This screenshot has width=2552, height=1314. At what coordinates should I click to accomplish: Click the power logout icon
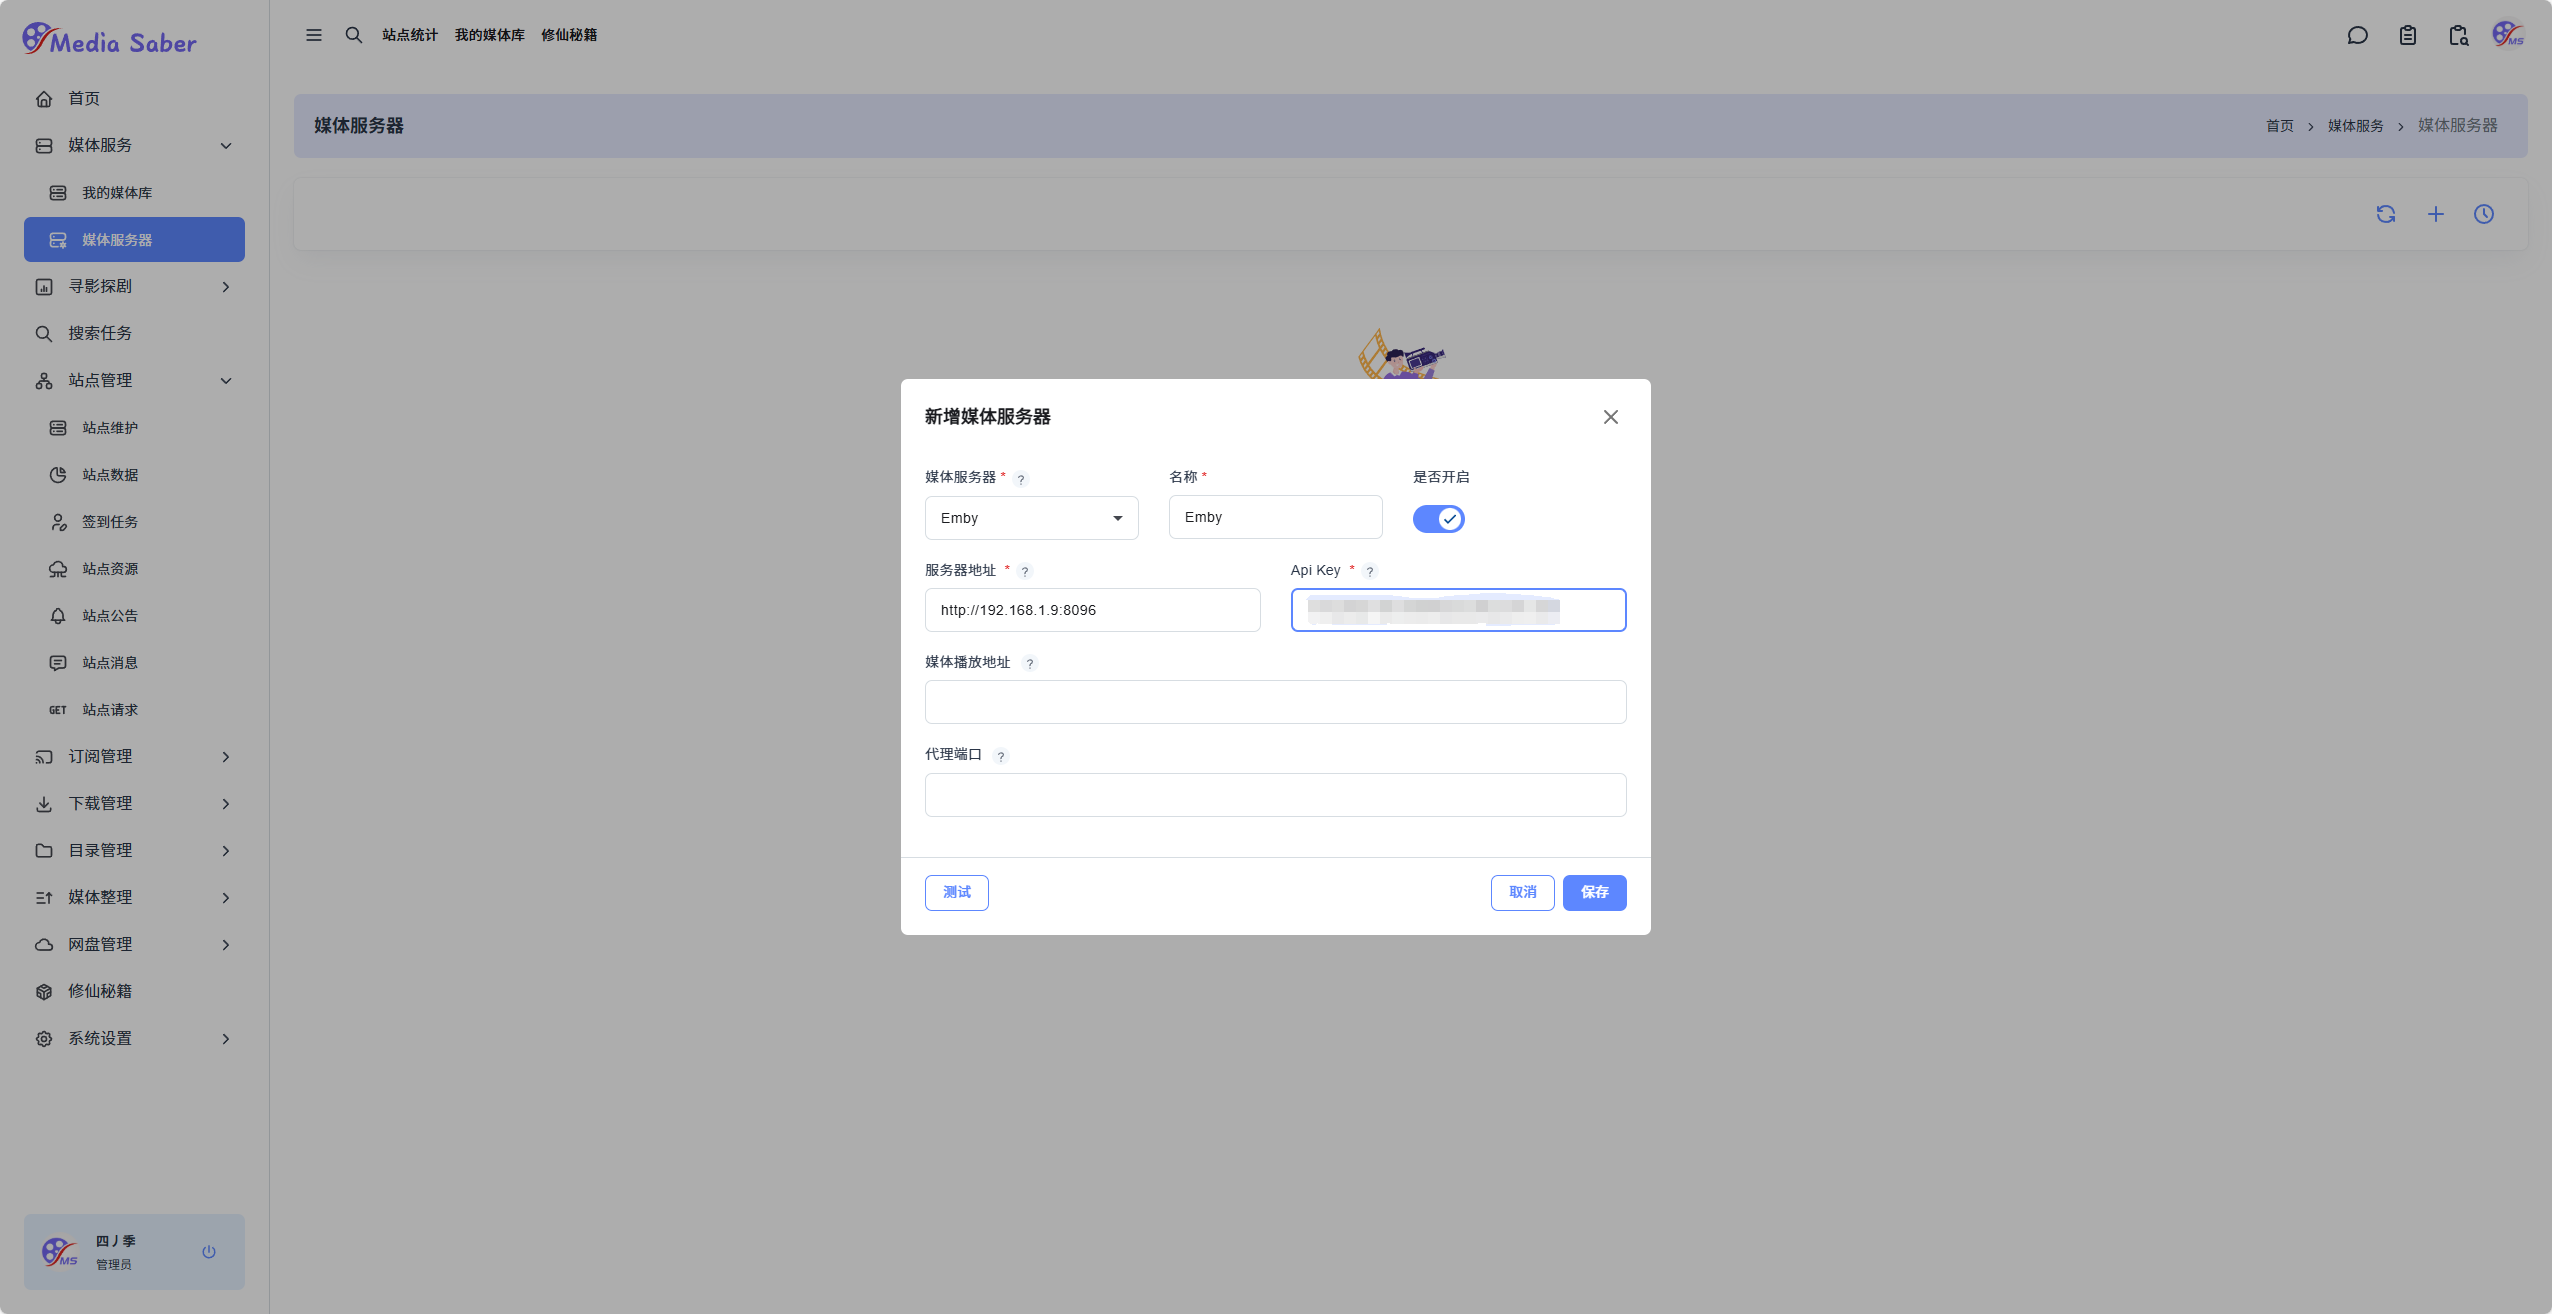point(209,1252)
